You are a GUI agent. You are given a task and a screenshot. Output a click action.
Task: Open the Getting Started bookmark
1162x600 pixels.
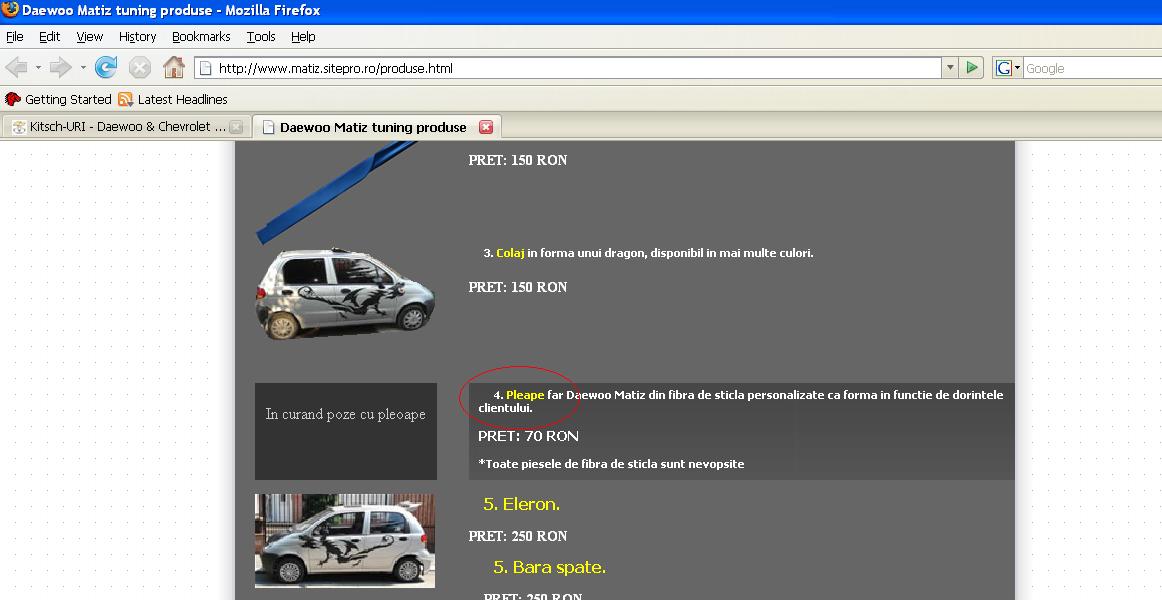point(59,99)
